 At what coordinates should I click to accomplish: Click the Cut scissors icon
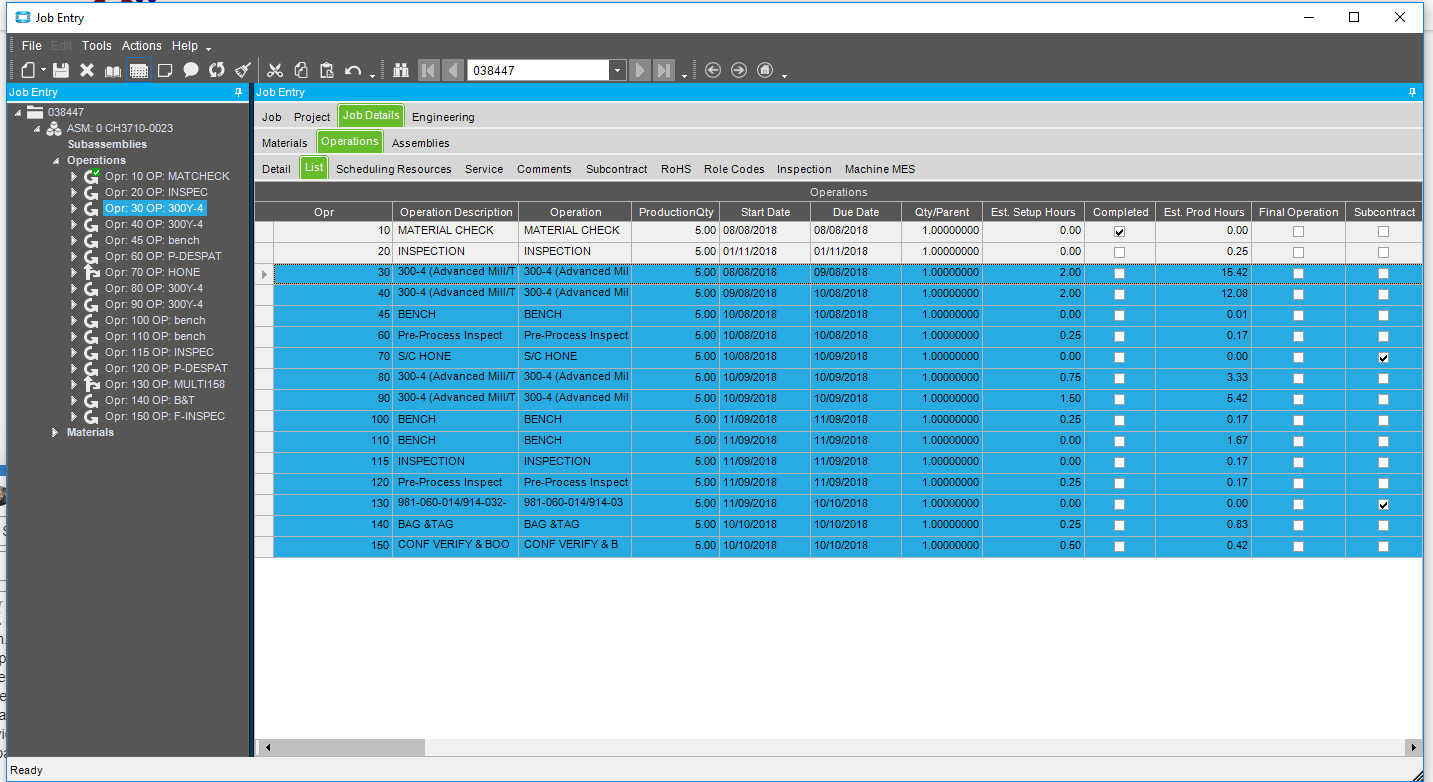pyautogui.click(x=275, y=70)
